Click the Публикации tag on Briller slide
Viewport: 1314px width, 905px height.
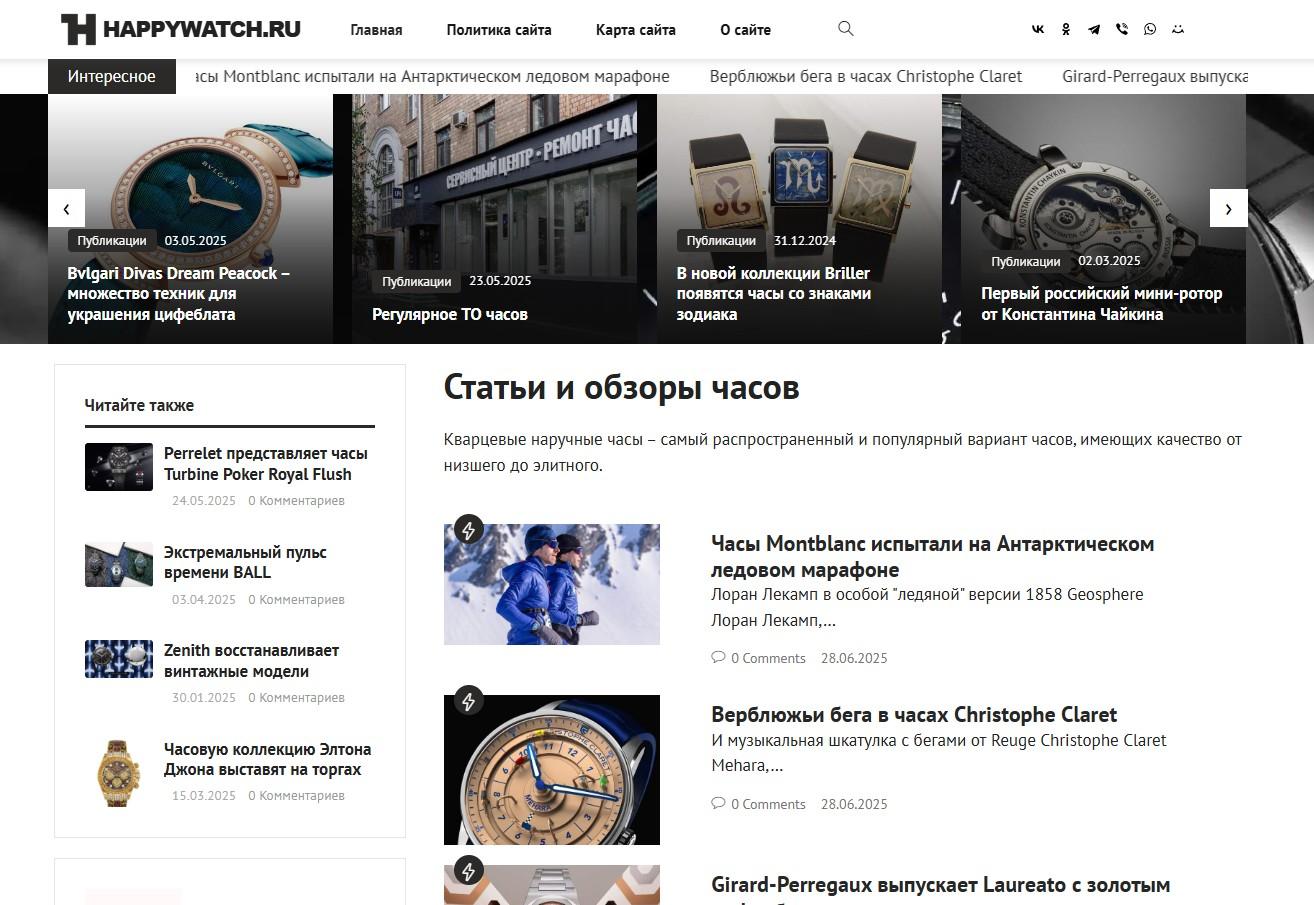tap(721, 241)
